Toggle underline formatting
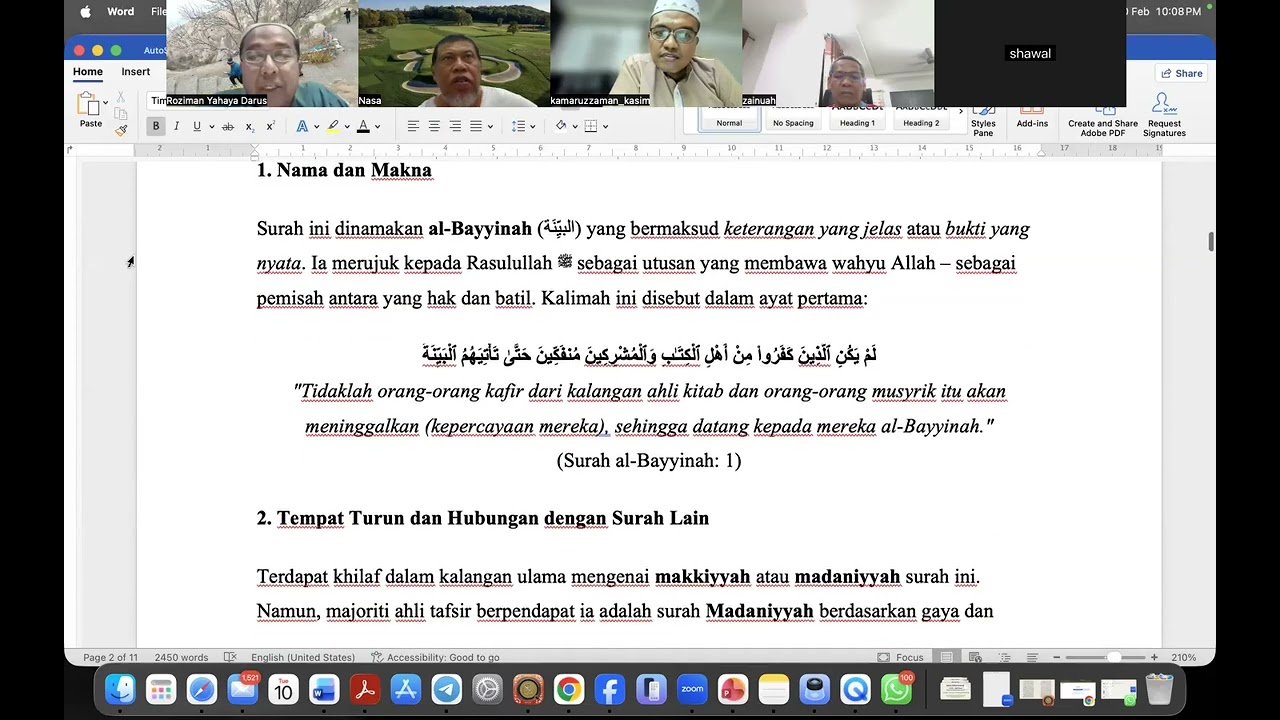This screenshot has height=720, width=1280. point(197,126)
